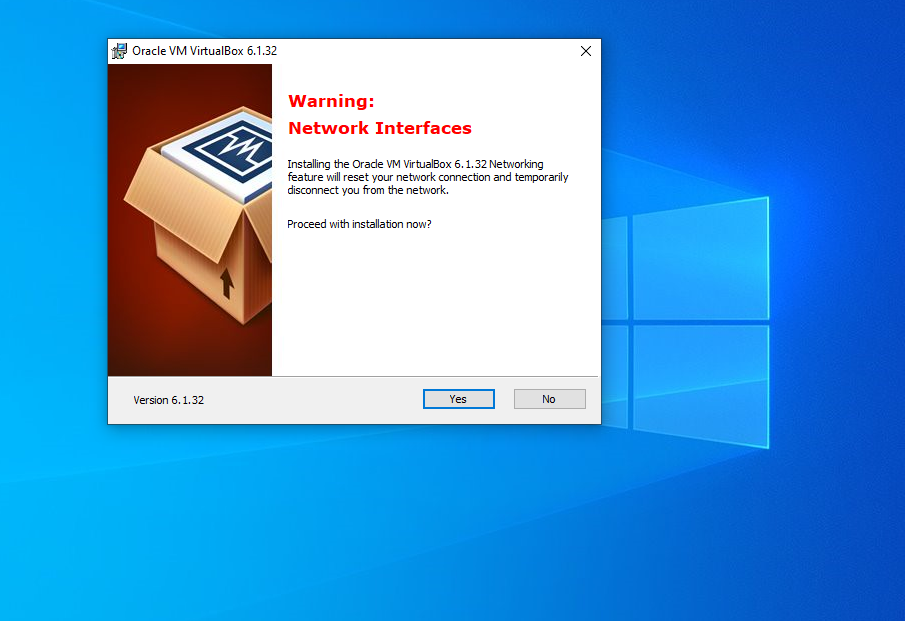Click the 'Network Interfaces' heading

click(x=380, y=128)
